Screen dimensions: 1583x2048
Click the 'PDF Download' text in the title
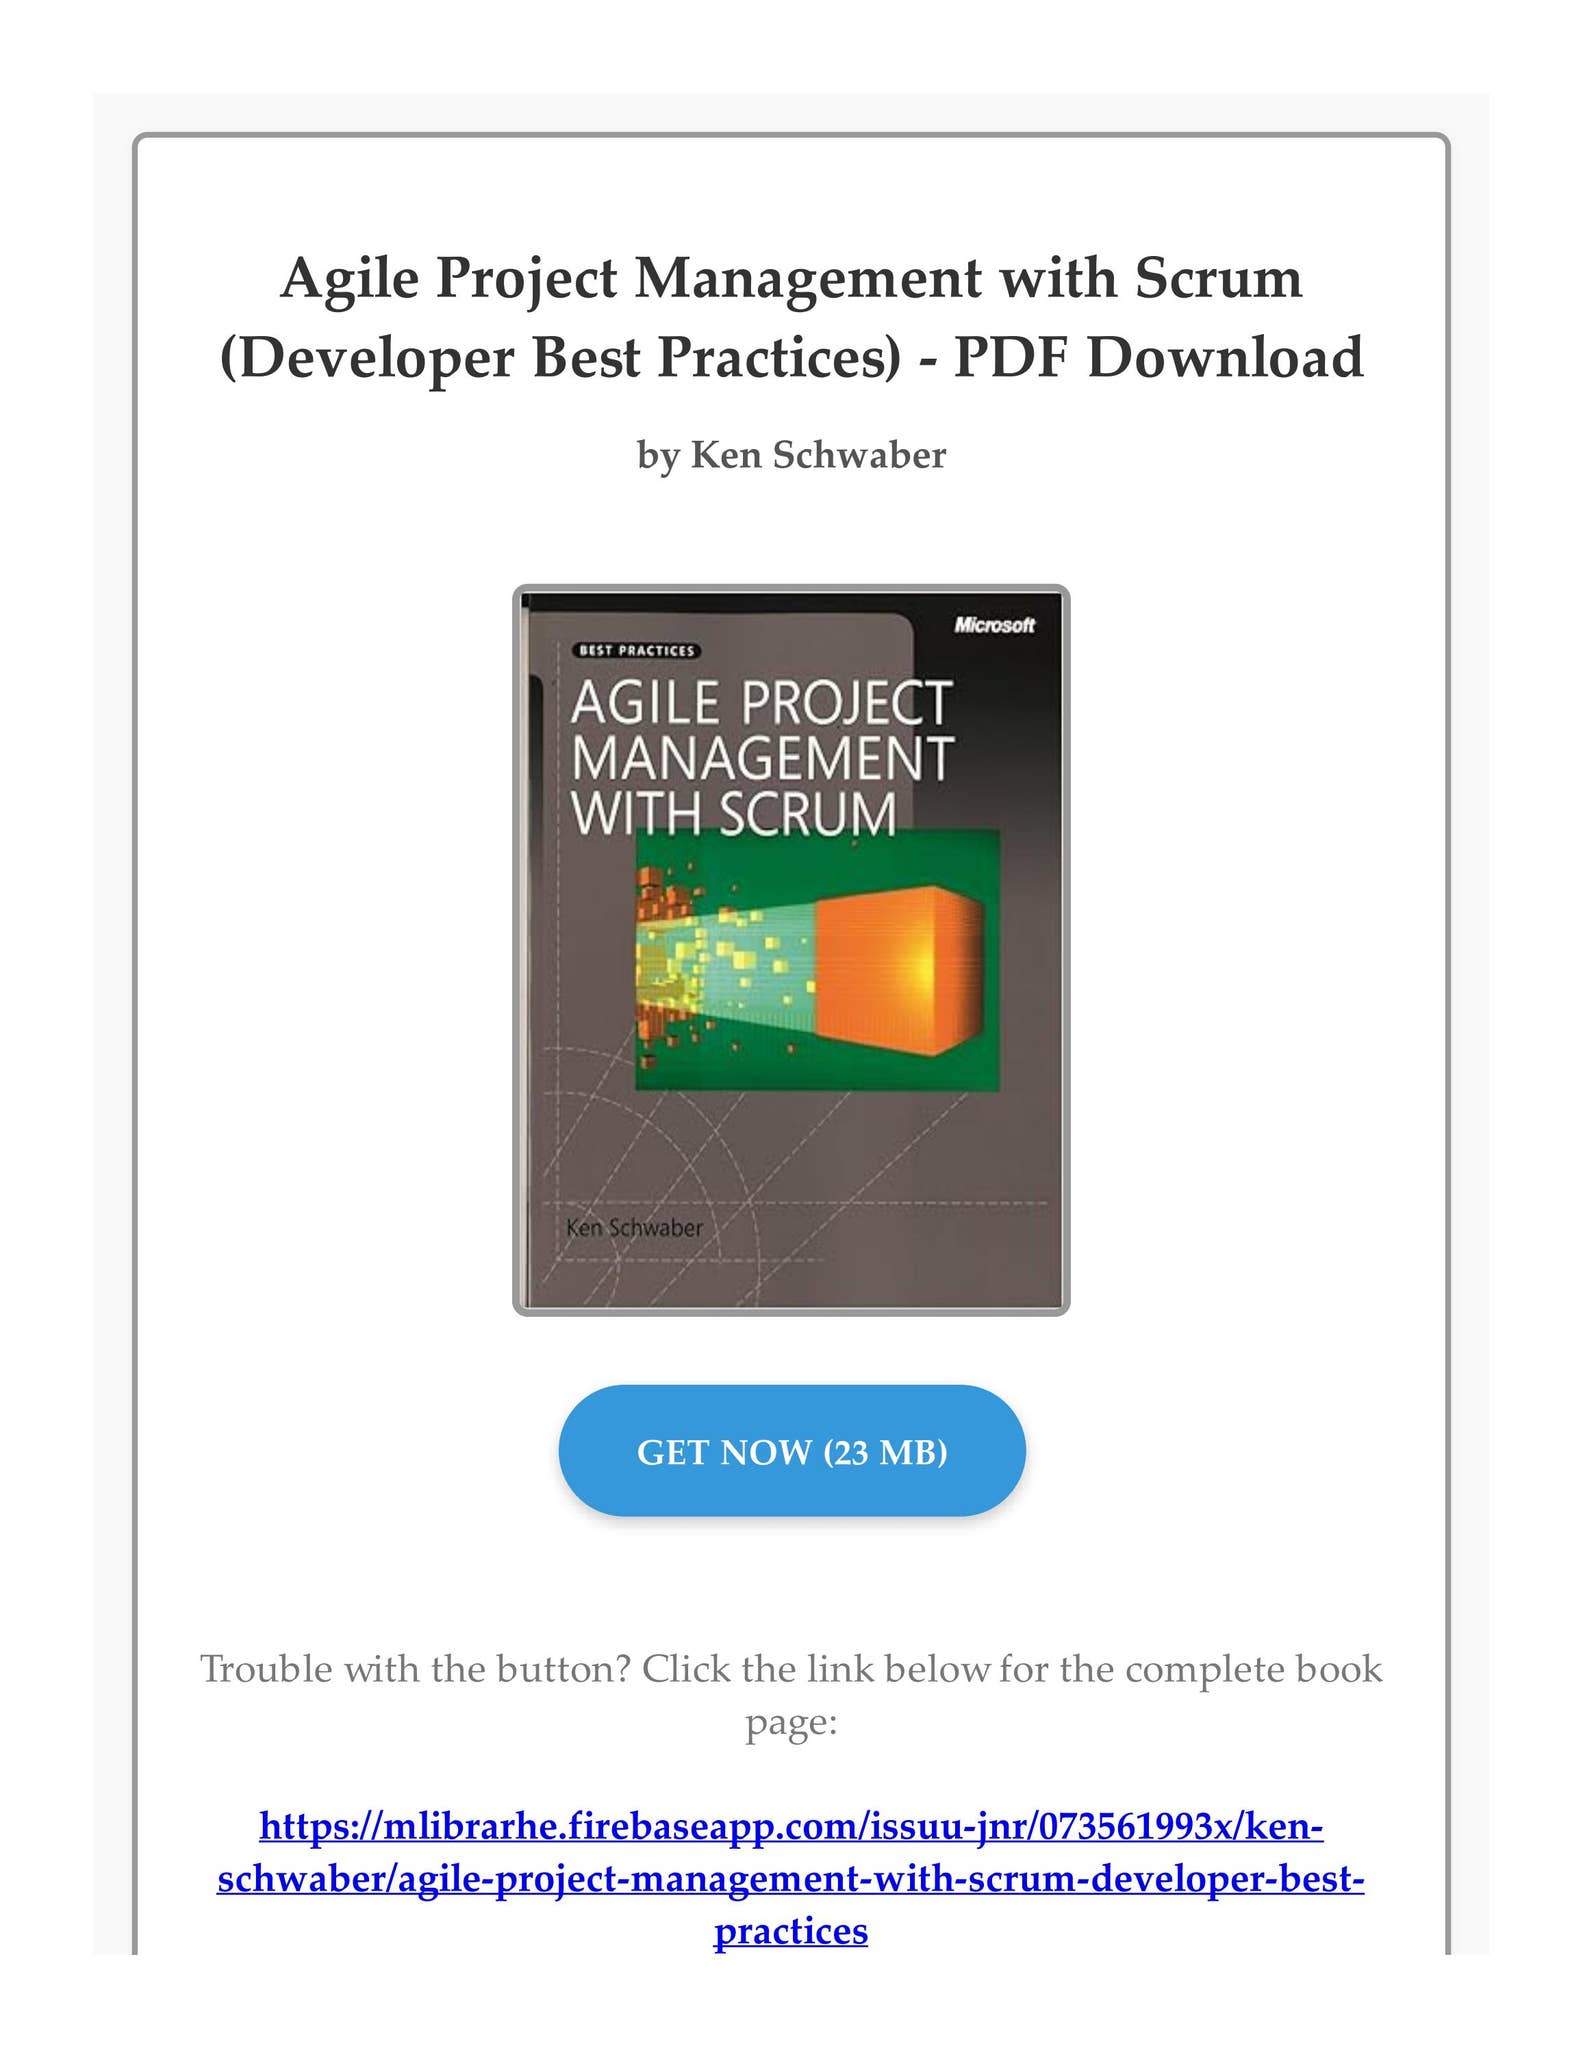coord(1158,357)
